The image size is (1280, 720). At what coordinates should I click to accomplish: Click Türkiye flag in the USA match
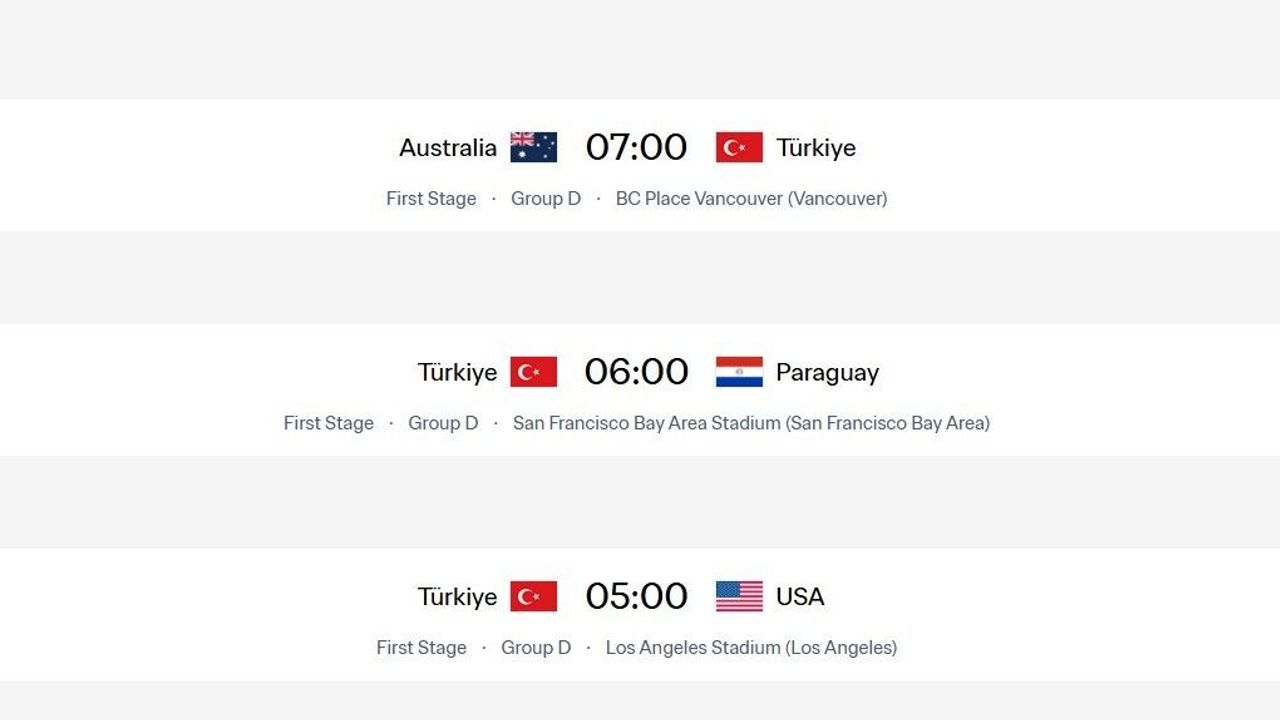[533, 596]
